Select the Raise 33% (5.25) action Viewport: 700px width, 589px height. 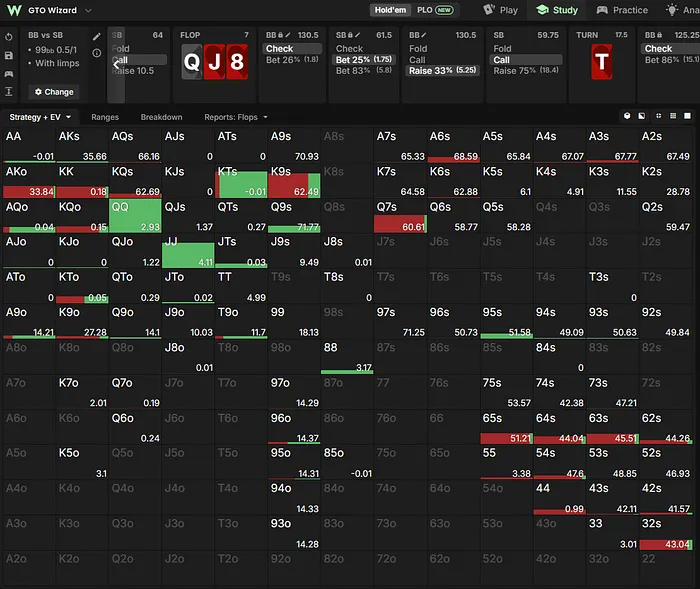click(443, 70)
